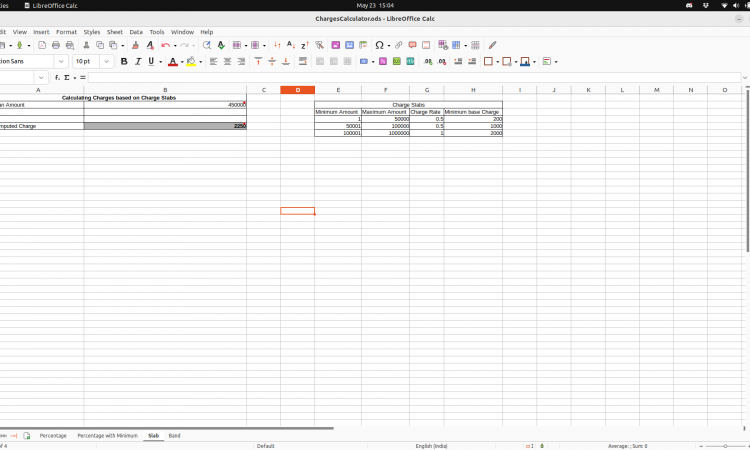The width and height of the screenshot is (750, 450).
Task: Toggle Underline formatting
Action: pyautogui.click(x=151, y=61)
